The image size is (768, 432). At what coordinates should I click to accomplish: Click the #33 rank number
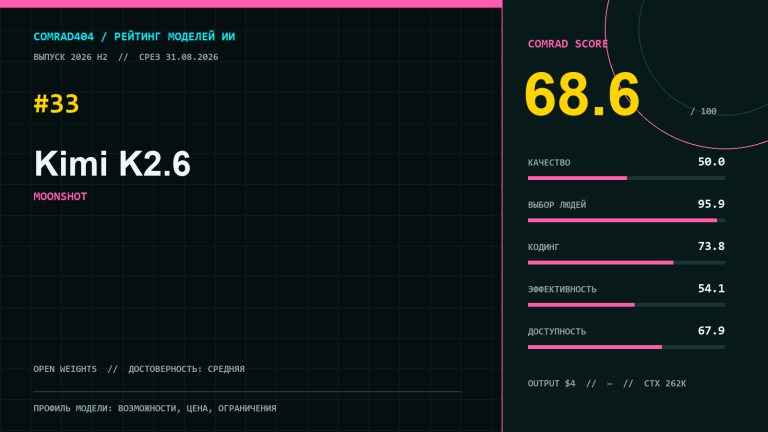click(56, 104)
